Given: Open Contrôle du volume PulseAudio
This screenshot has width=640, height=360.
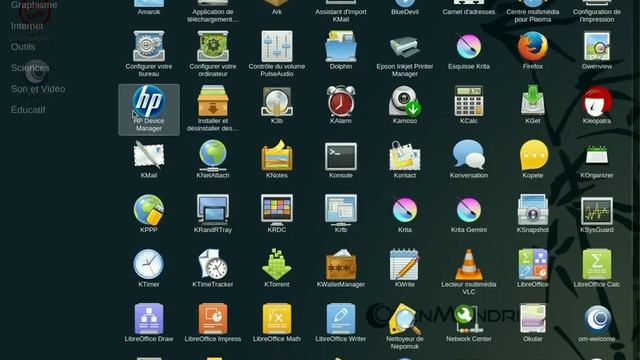Looking at the screenshot, I should tap(277, 54).
